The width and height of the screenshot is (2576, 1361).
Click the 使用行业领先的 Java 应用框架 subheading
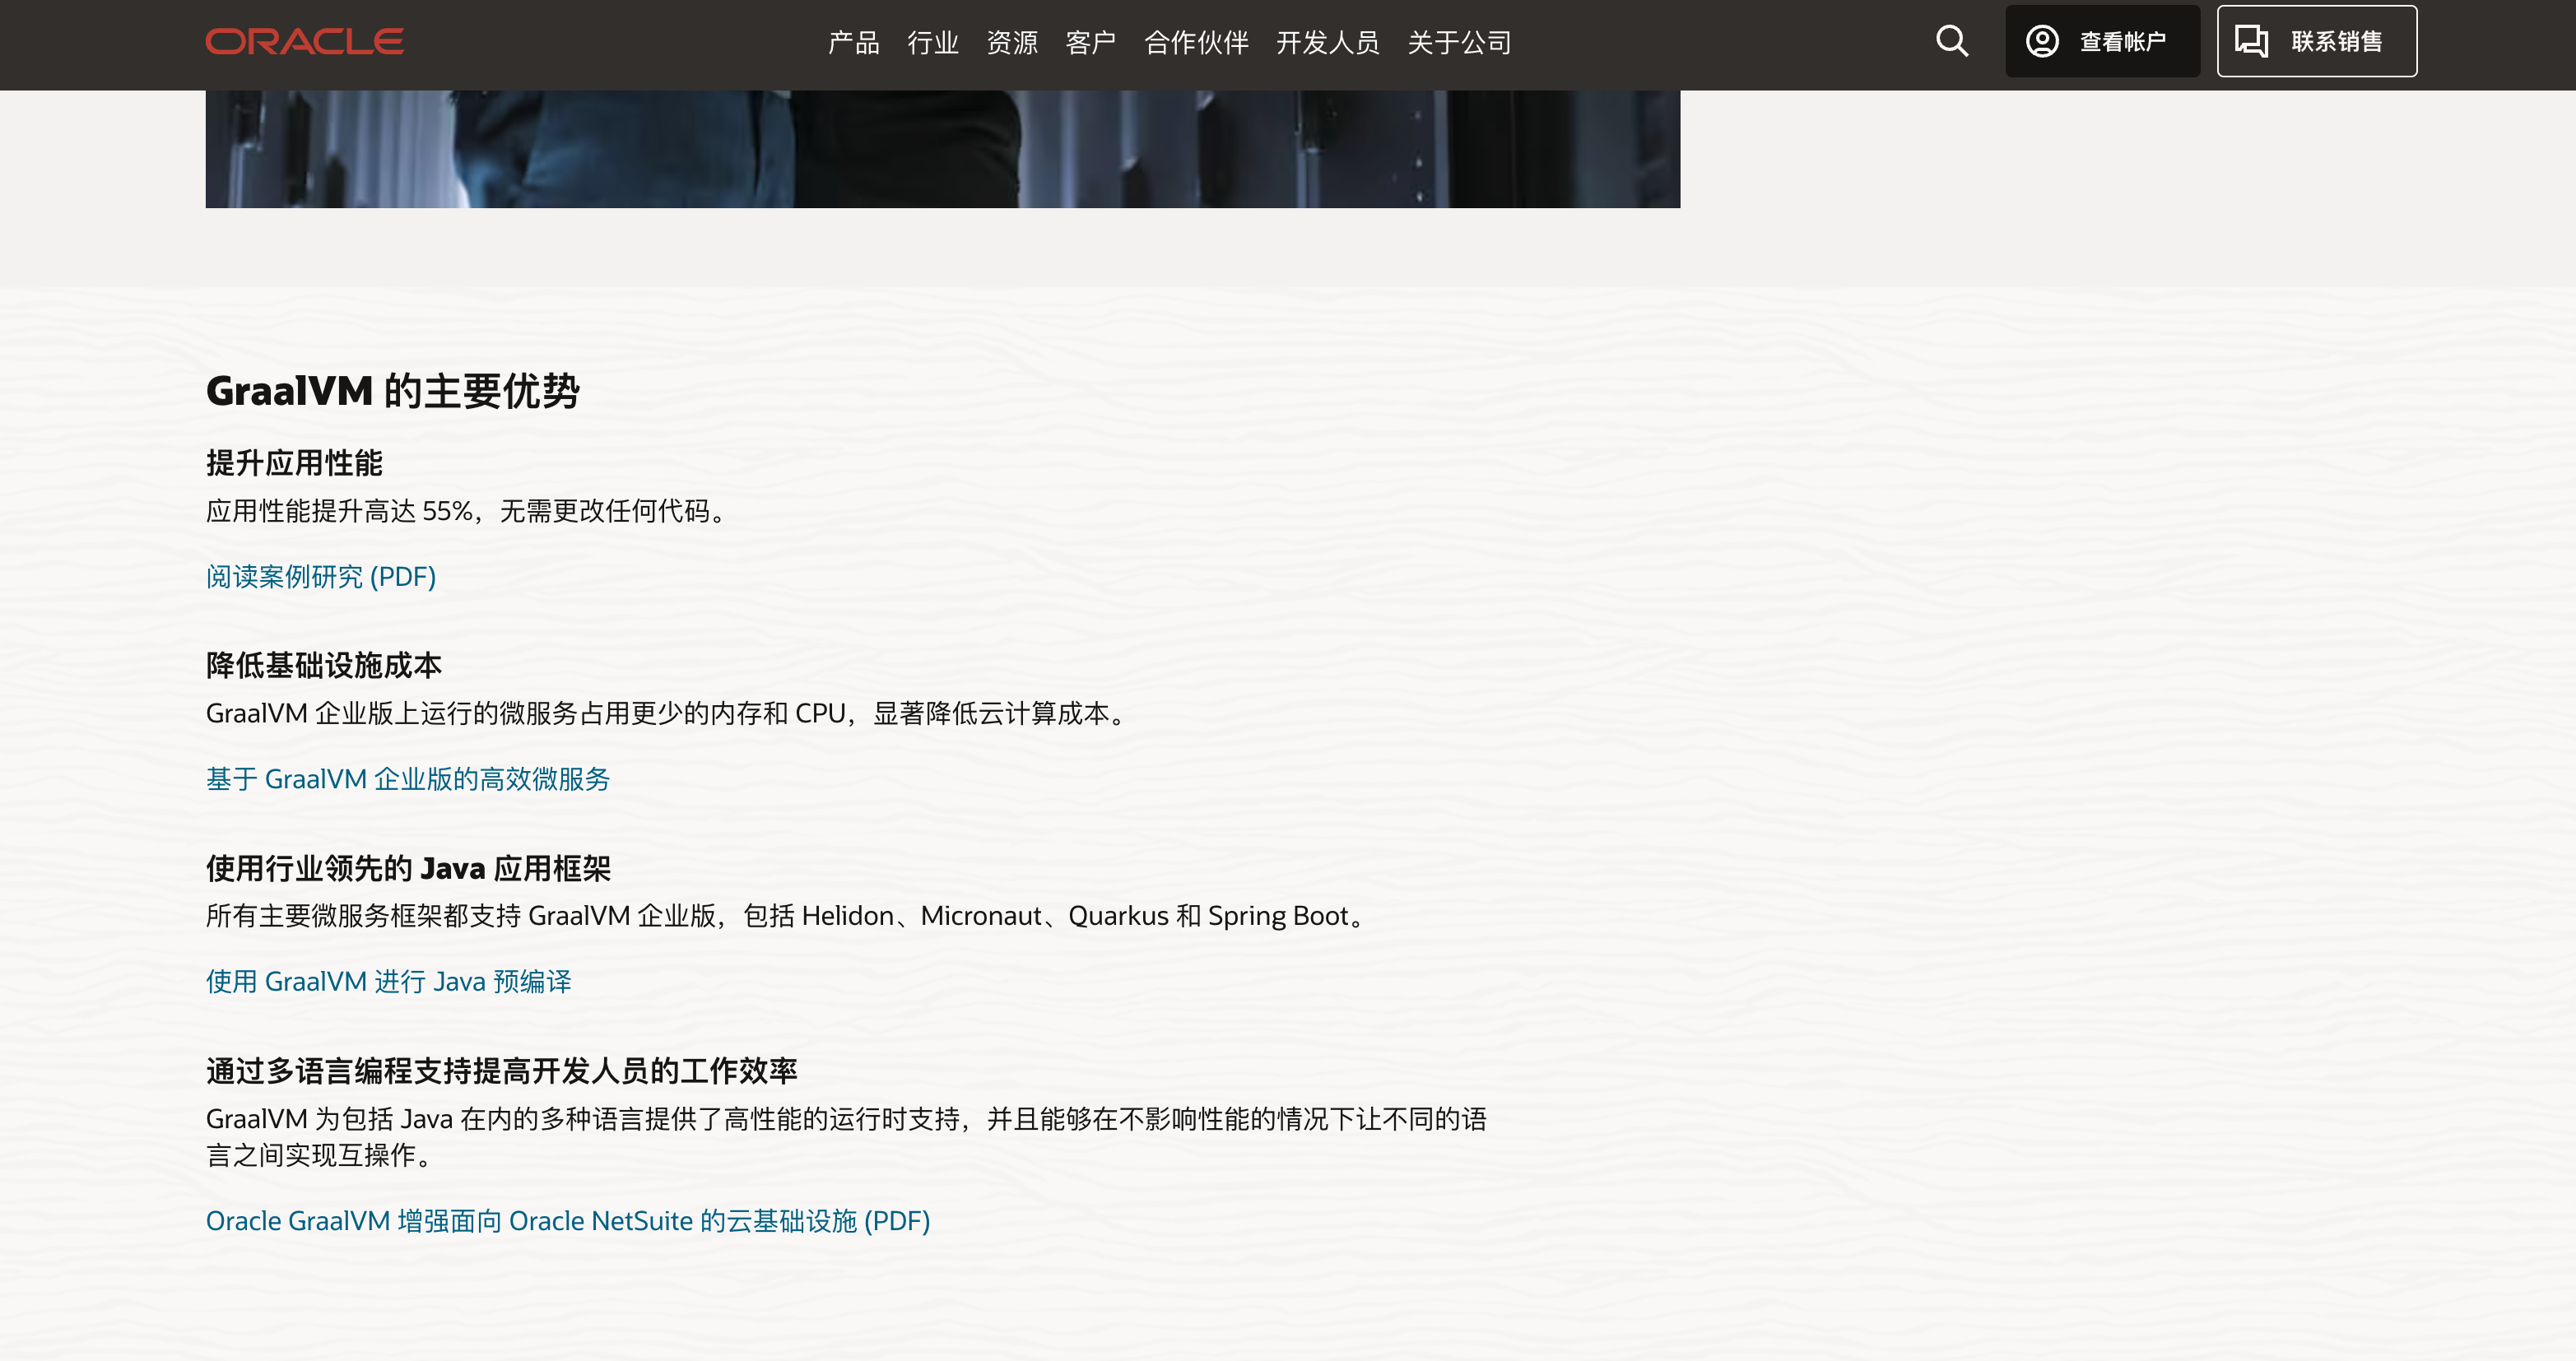(408, 868)
